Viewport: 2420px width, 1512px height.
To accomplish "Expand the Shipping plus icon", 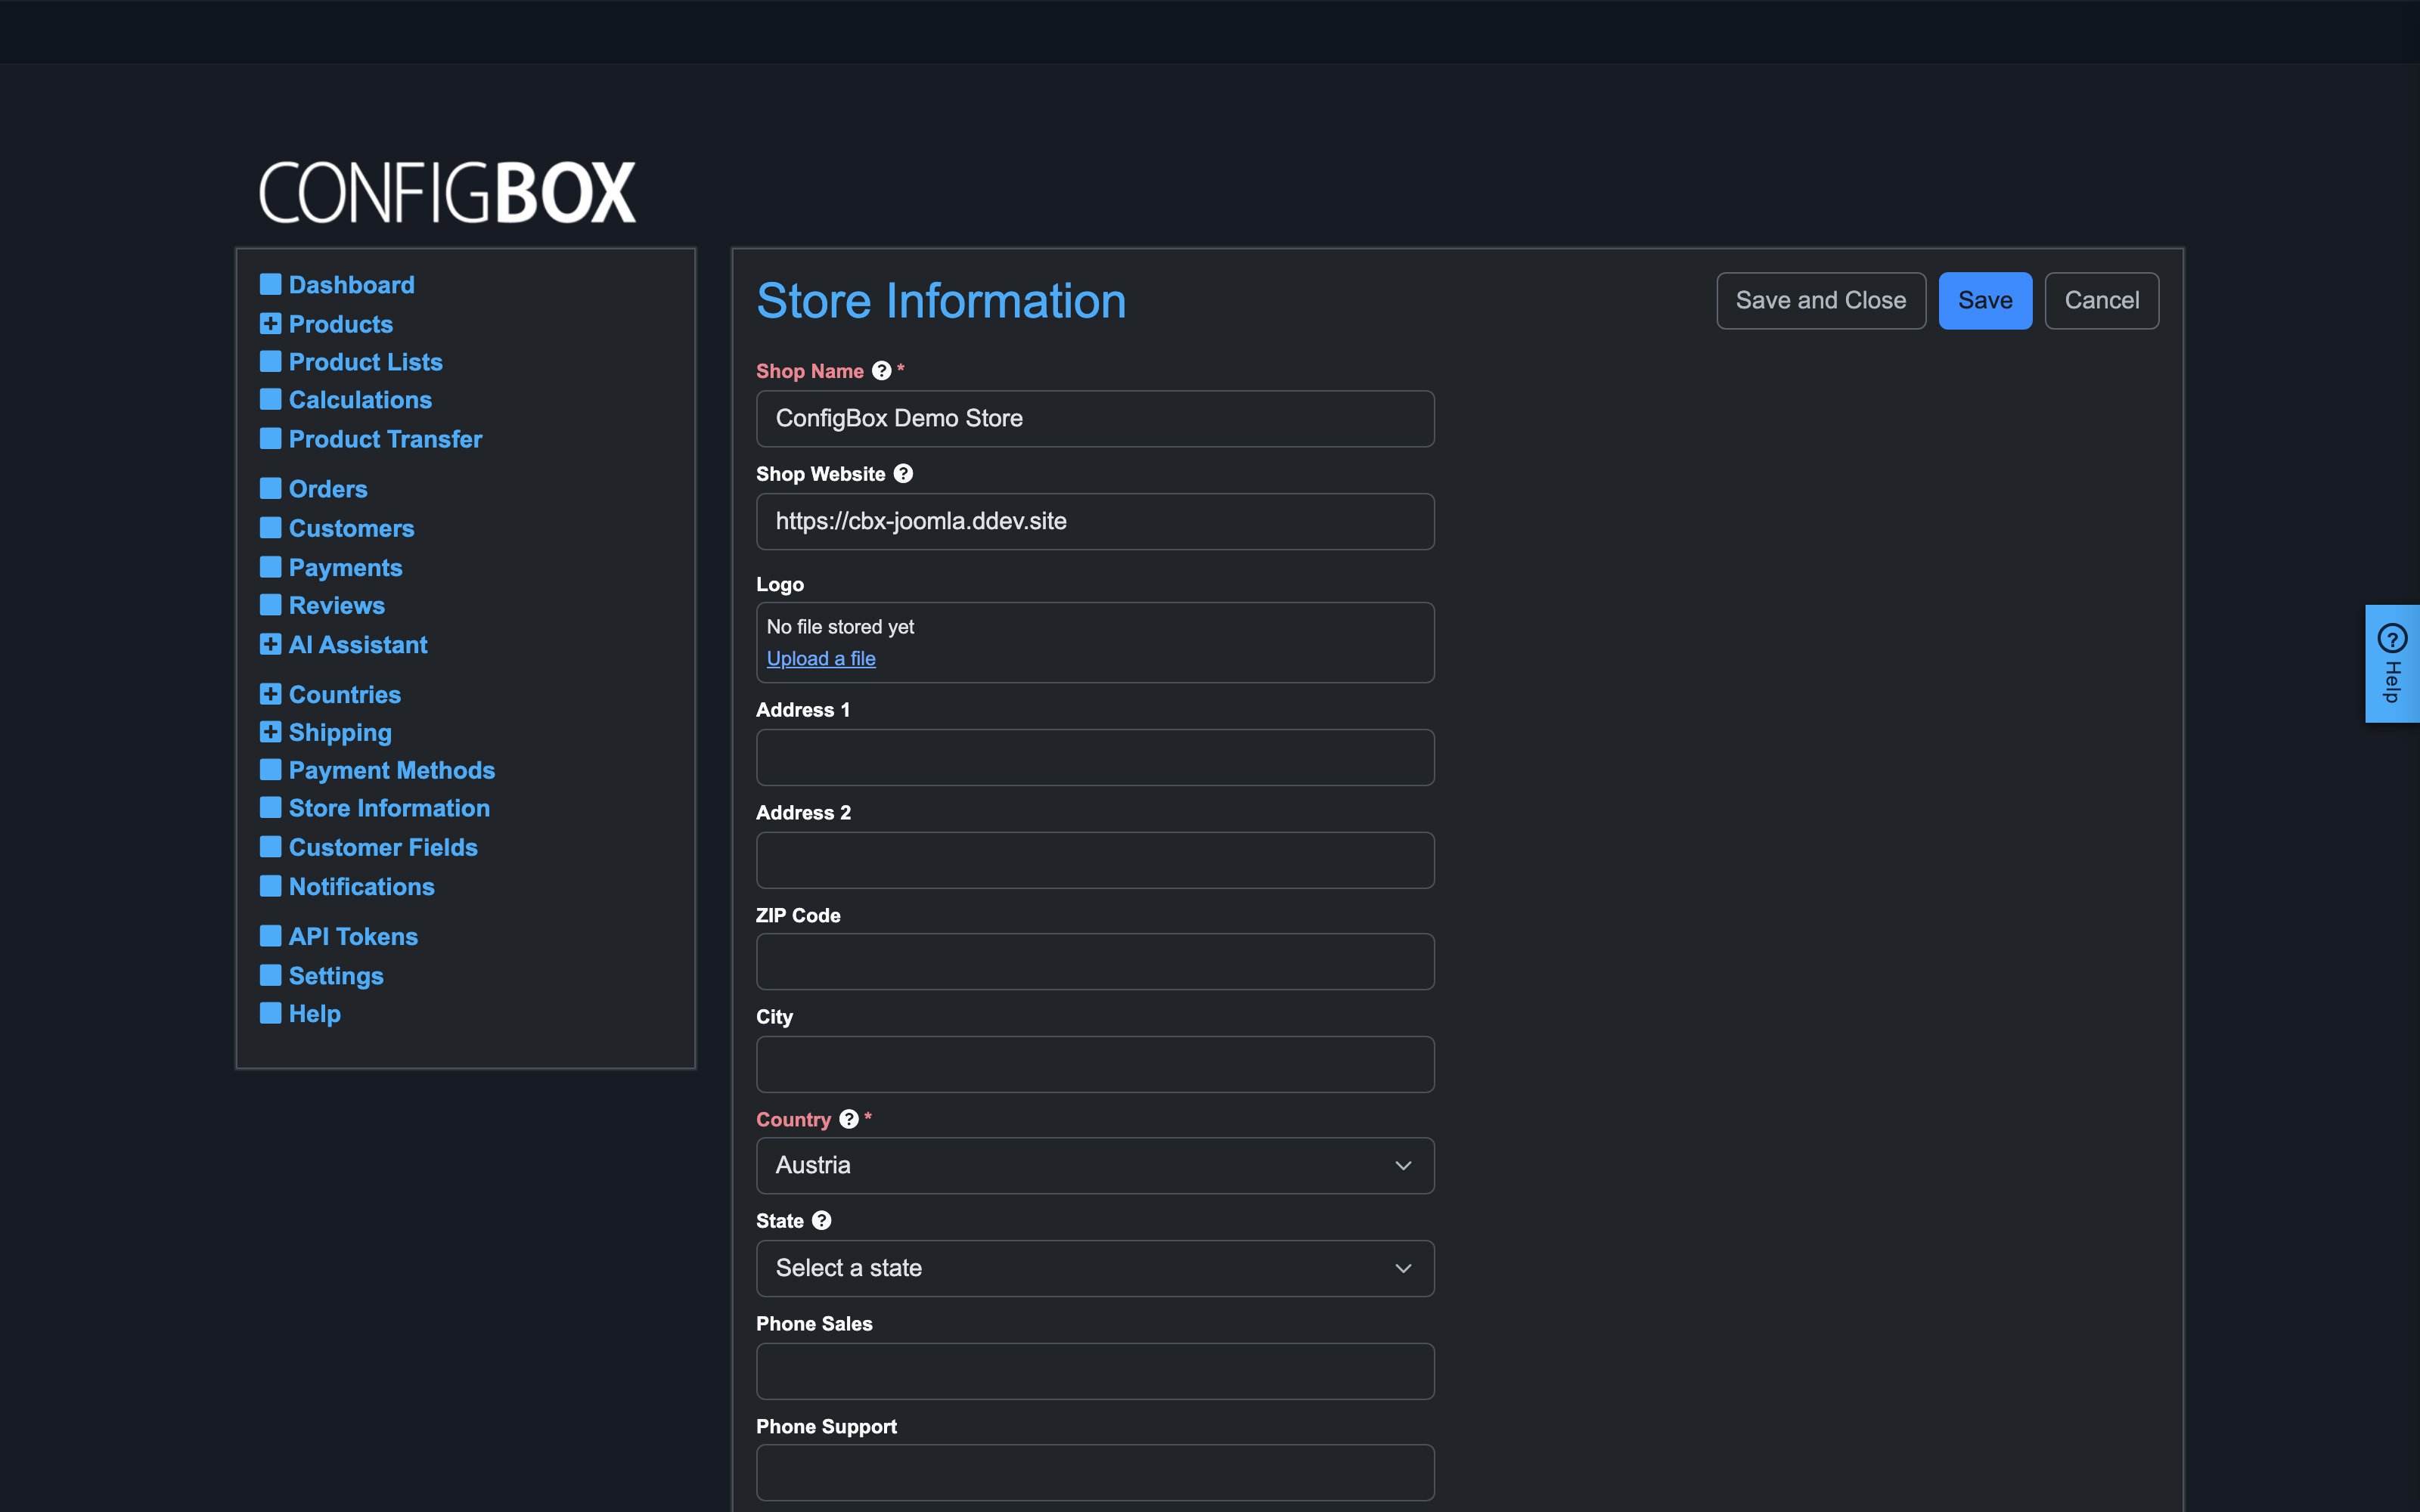I will (x=270, y=732).
